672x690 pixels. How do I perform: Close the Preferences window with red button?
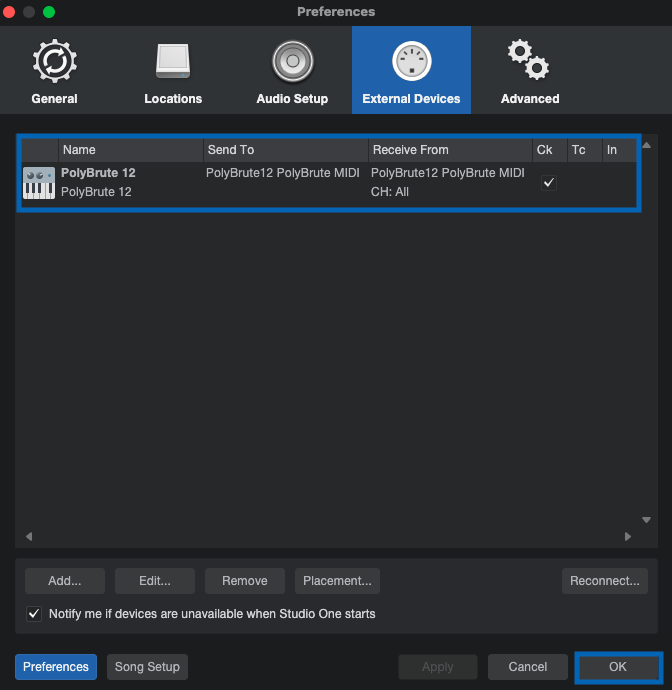(x=9, y=12)
